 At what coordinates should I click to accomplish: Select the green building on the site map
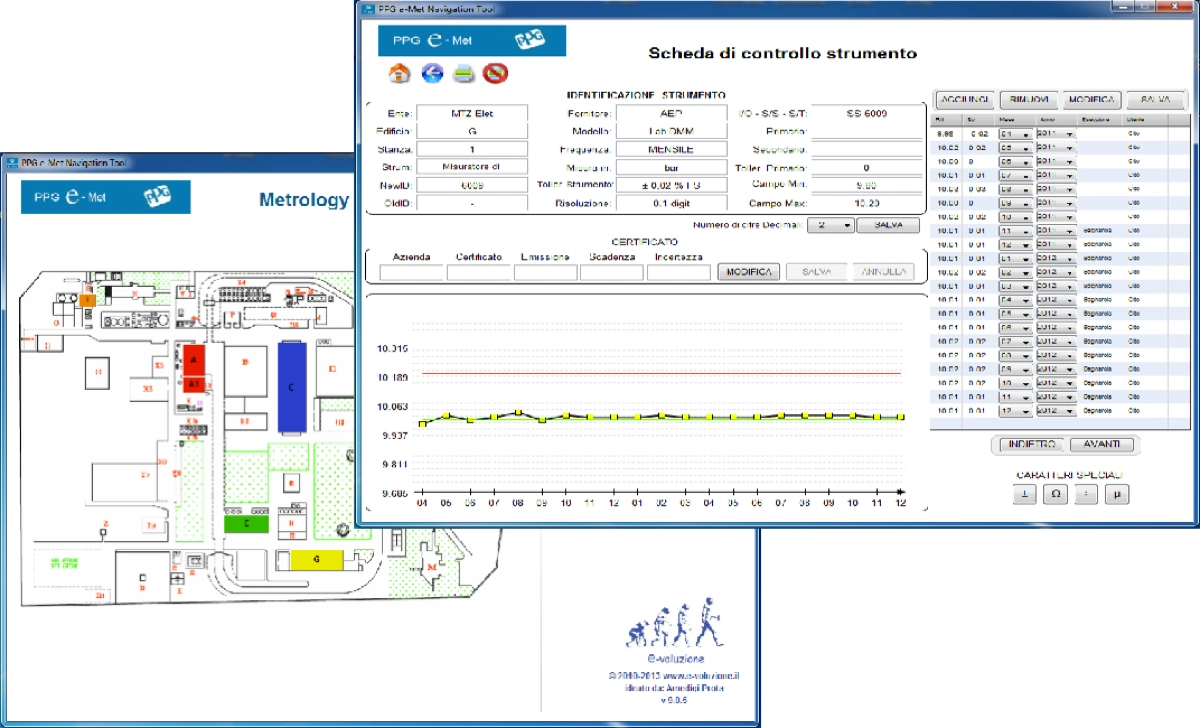click(246, 522)
